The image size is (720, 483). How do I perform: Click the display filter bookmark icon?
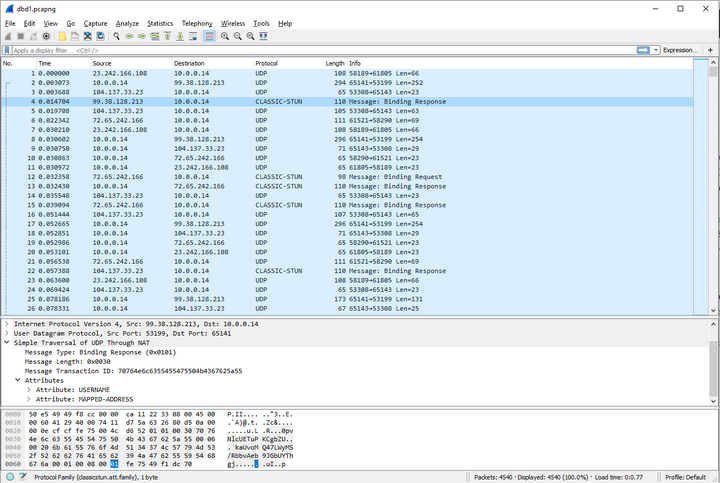pos(8,49)
